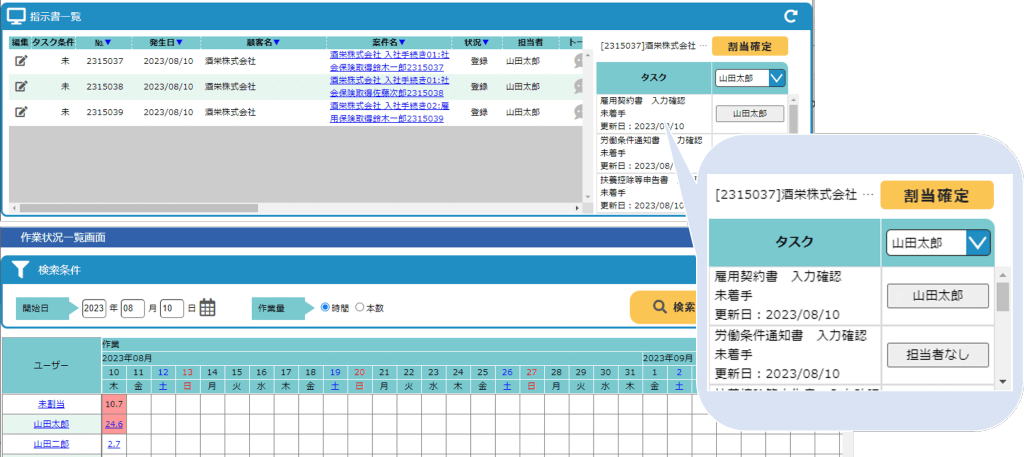Select the 本数 radio button
Viewport: 1024px width, 457px height.
tap(360, 308)
